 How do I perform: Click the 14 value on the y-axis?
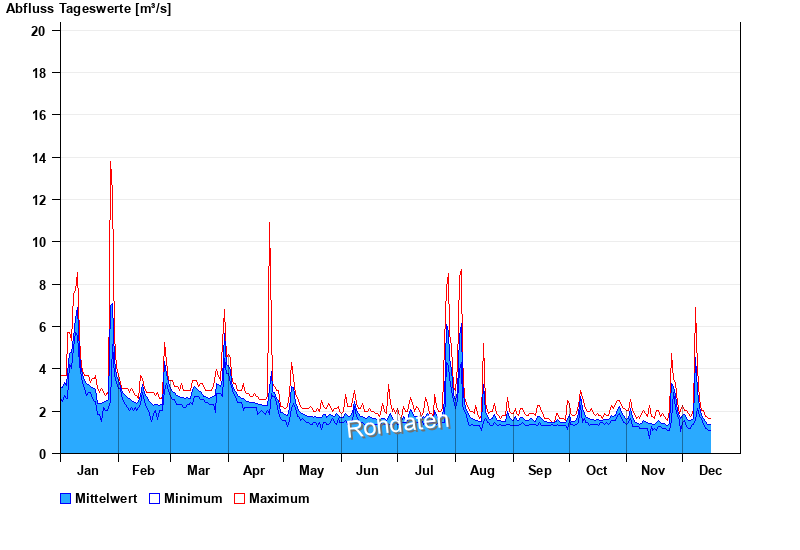(39, 158)
